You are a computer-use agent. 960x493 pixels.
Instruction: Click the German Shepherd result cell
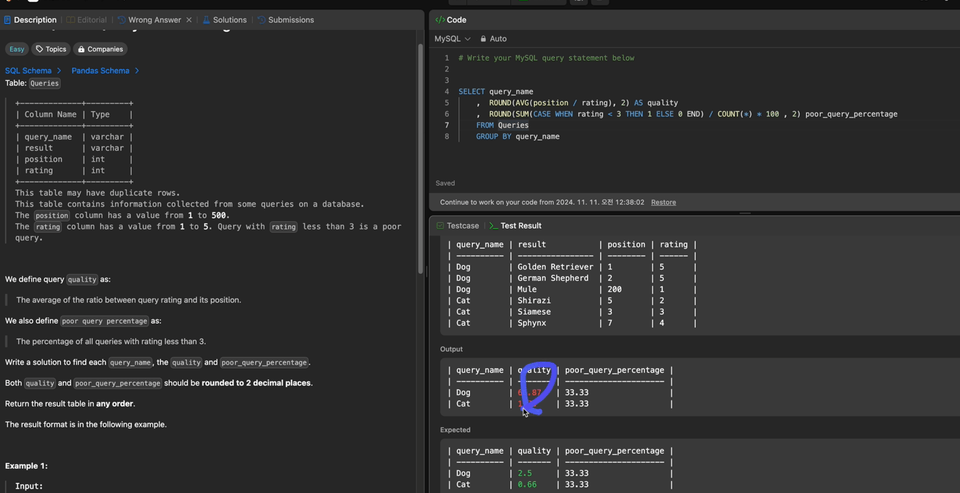pos(553,278)
